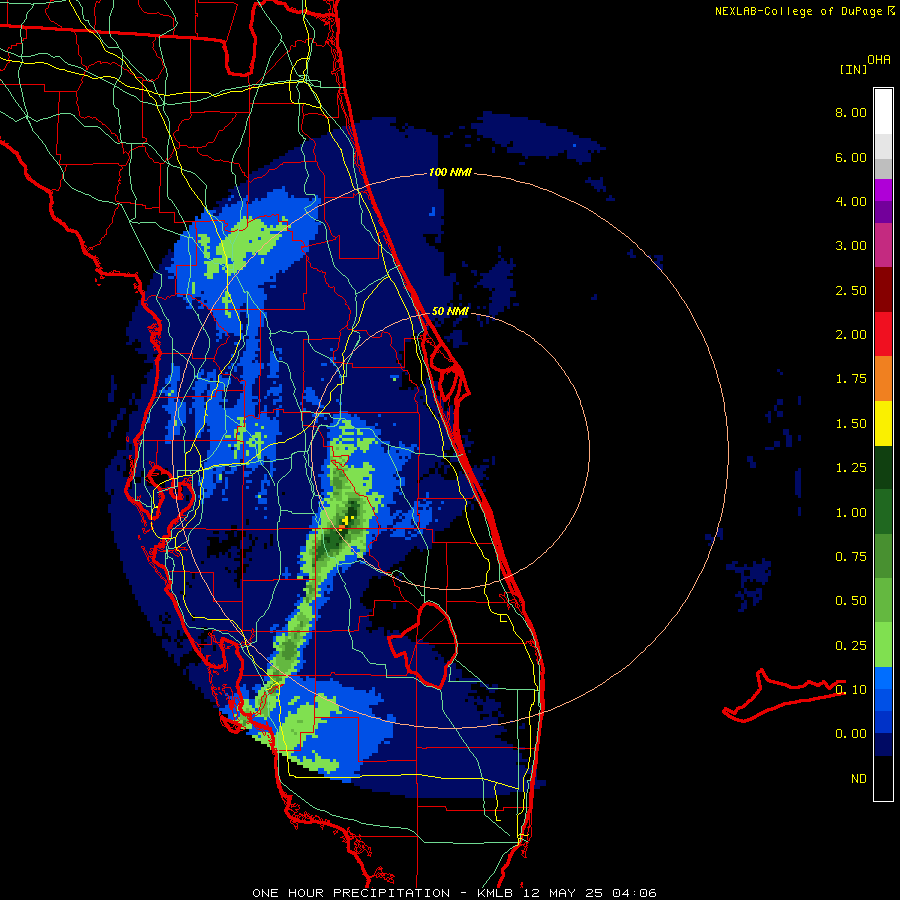Click the 100 NMI range ring label
The height and width of the screenshot is (900, 900).
450,172
